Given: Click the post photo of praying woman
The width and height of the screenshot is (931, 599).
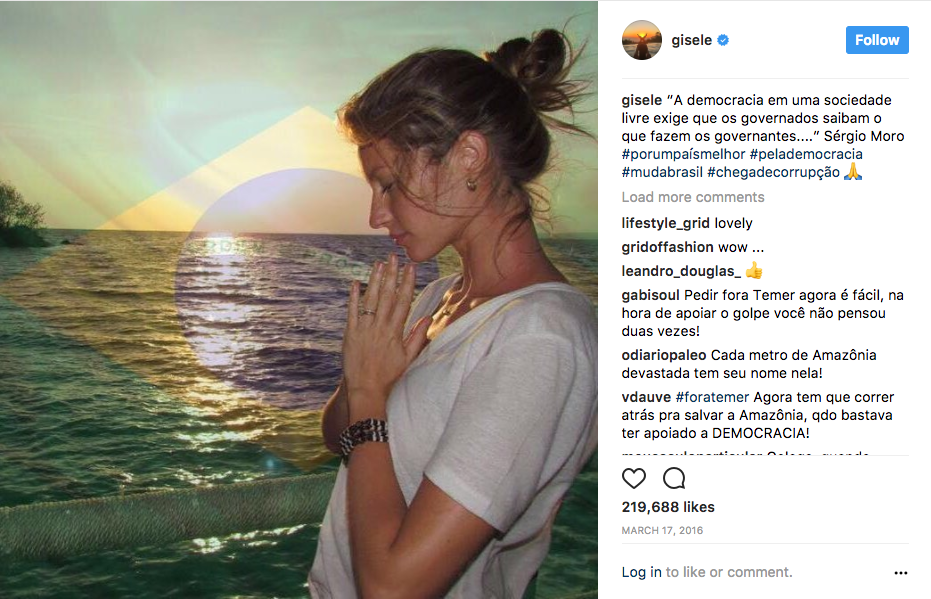Looking at the screenshot, I should coord(299,300).
